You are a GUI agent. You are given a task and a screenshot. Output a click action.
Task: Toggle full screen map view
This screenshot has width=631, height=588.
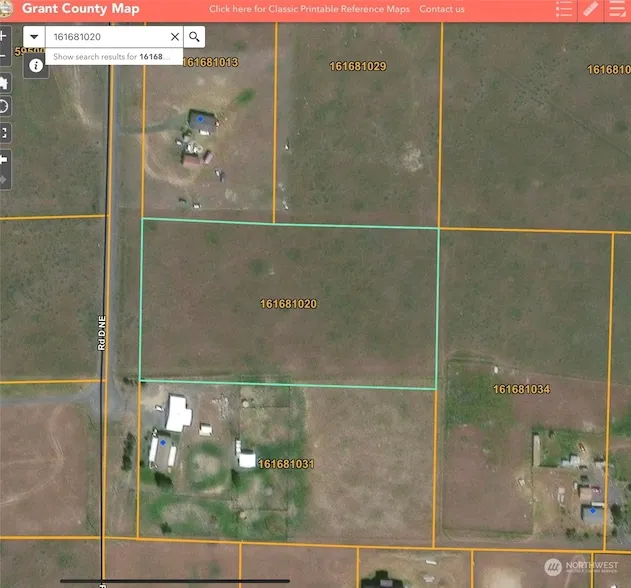[x=3, y=132]
